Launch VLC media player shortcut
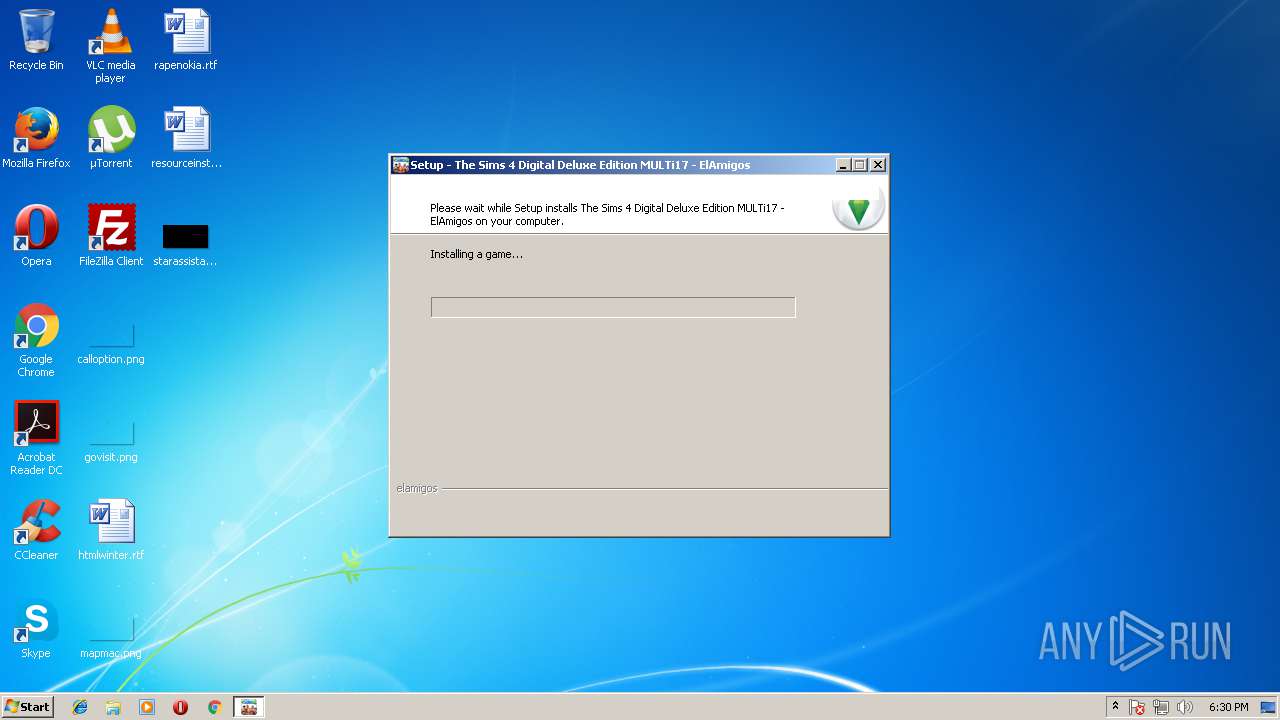Viewport: 1280px width, 720px height. [110, 45]
